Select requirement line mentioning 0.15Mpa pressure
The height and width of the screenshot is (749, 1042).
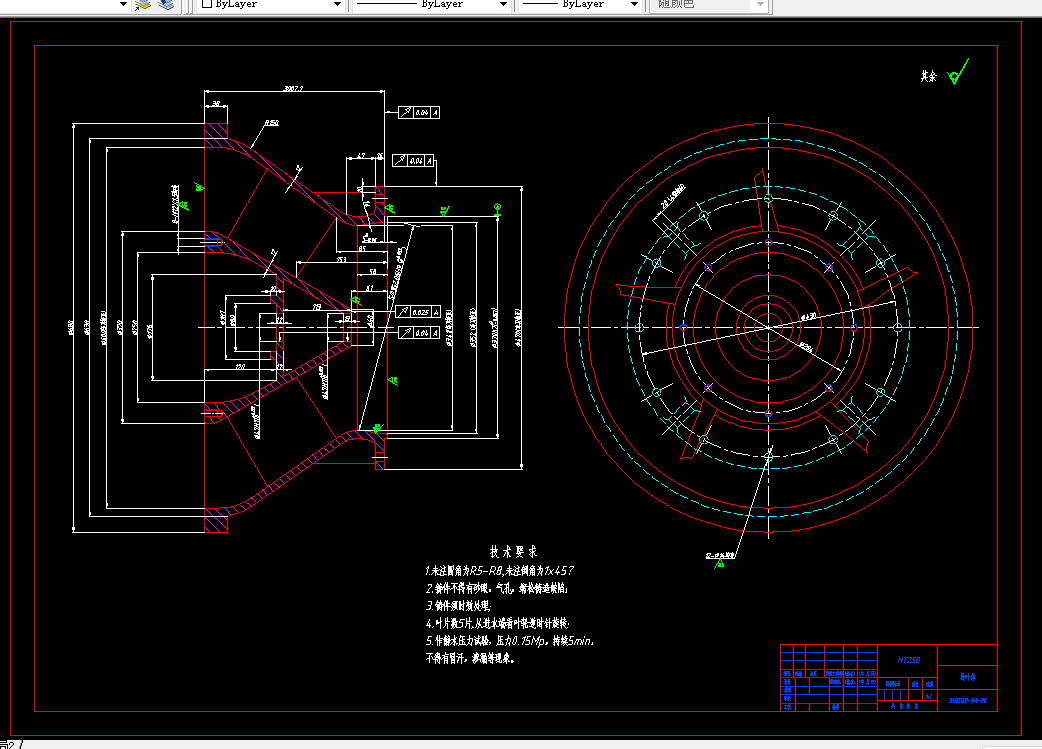coord(510,641)
